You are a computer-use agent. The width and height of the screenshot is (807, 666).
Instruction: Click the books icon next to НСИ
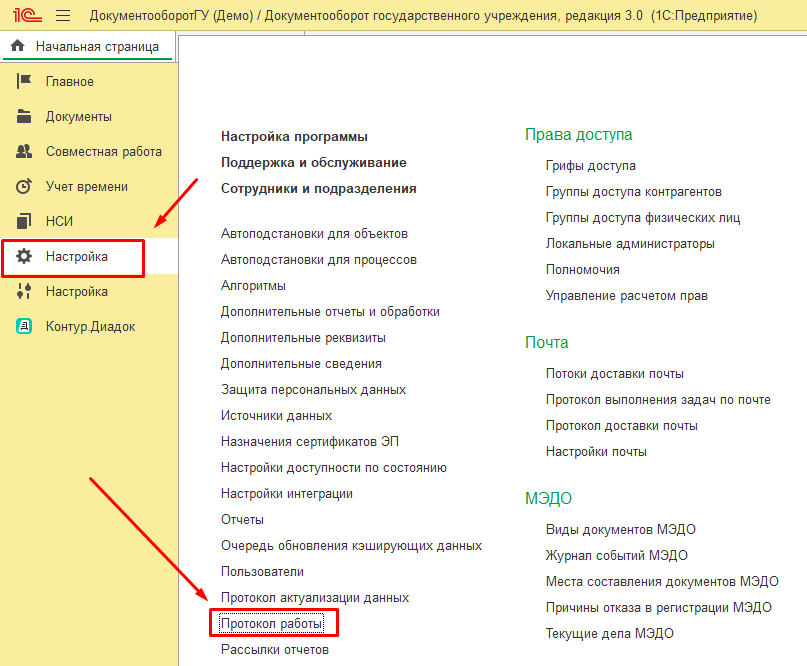(24, 221)
